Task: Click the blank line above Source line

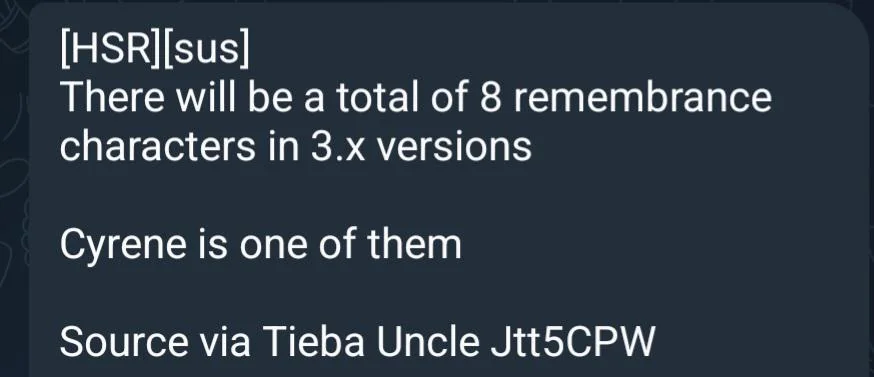Action: 357,293
